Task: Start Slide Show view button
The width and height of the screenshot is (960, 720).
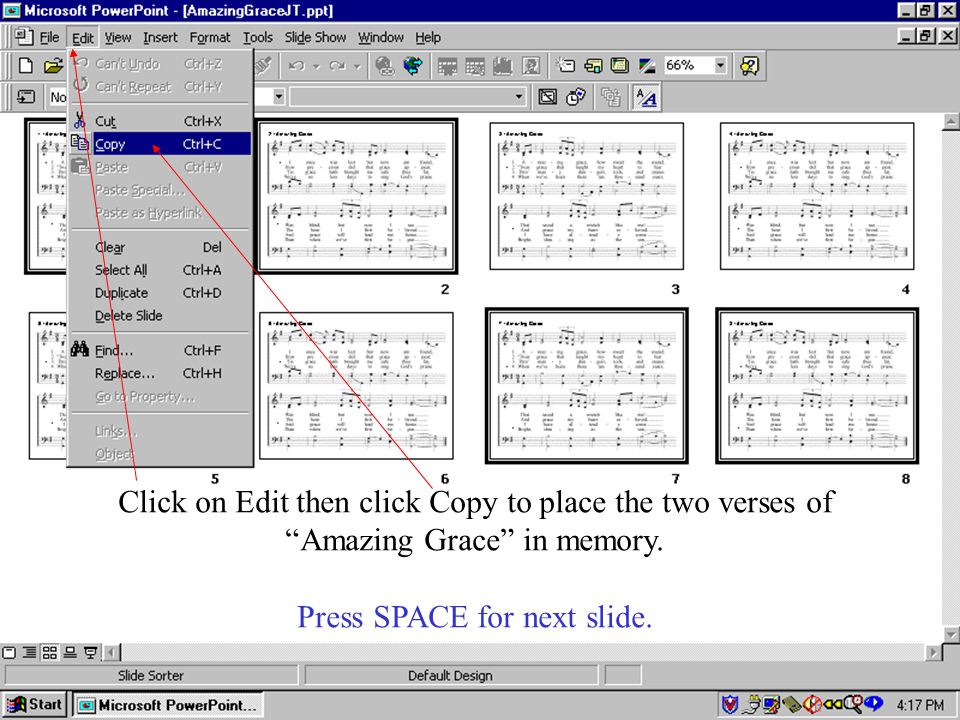Action: pos(91,653)
